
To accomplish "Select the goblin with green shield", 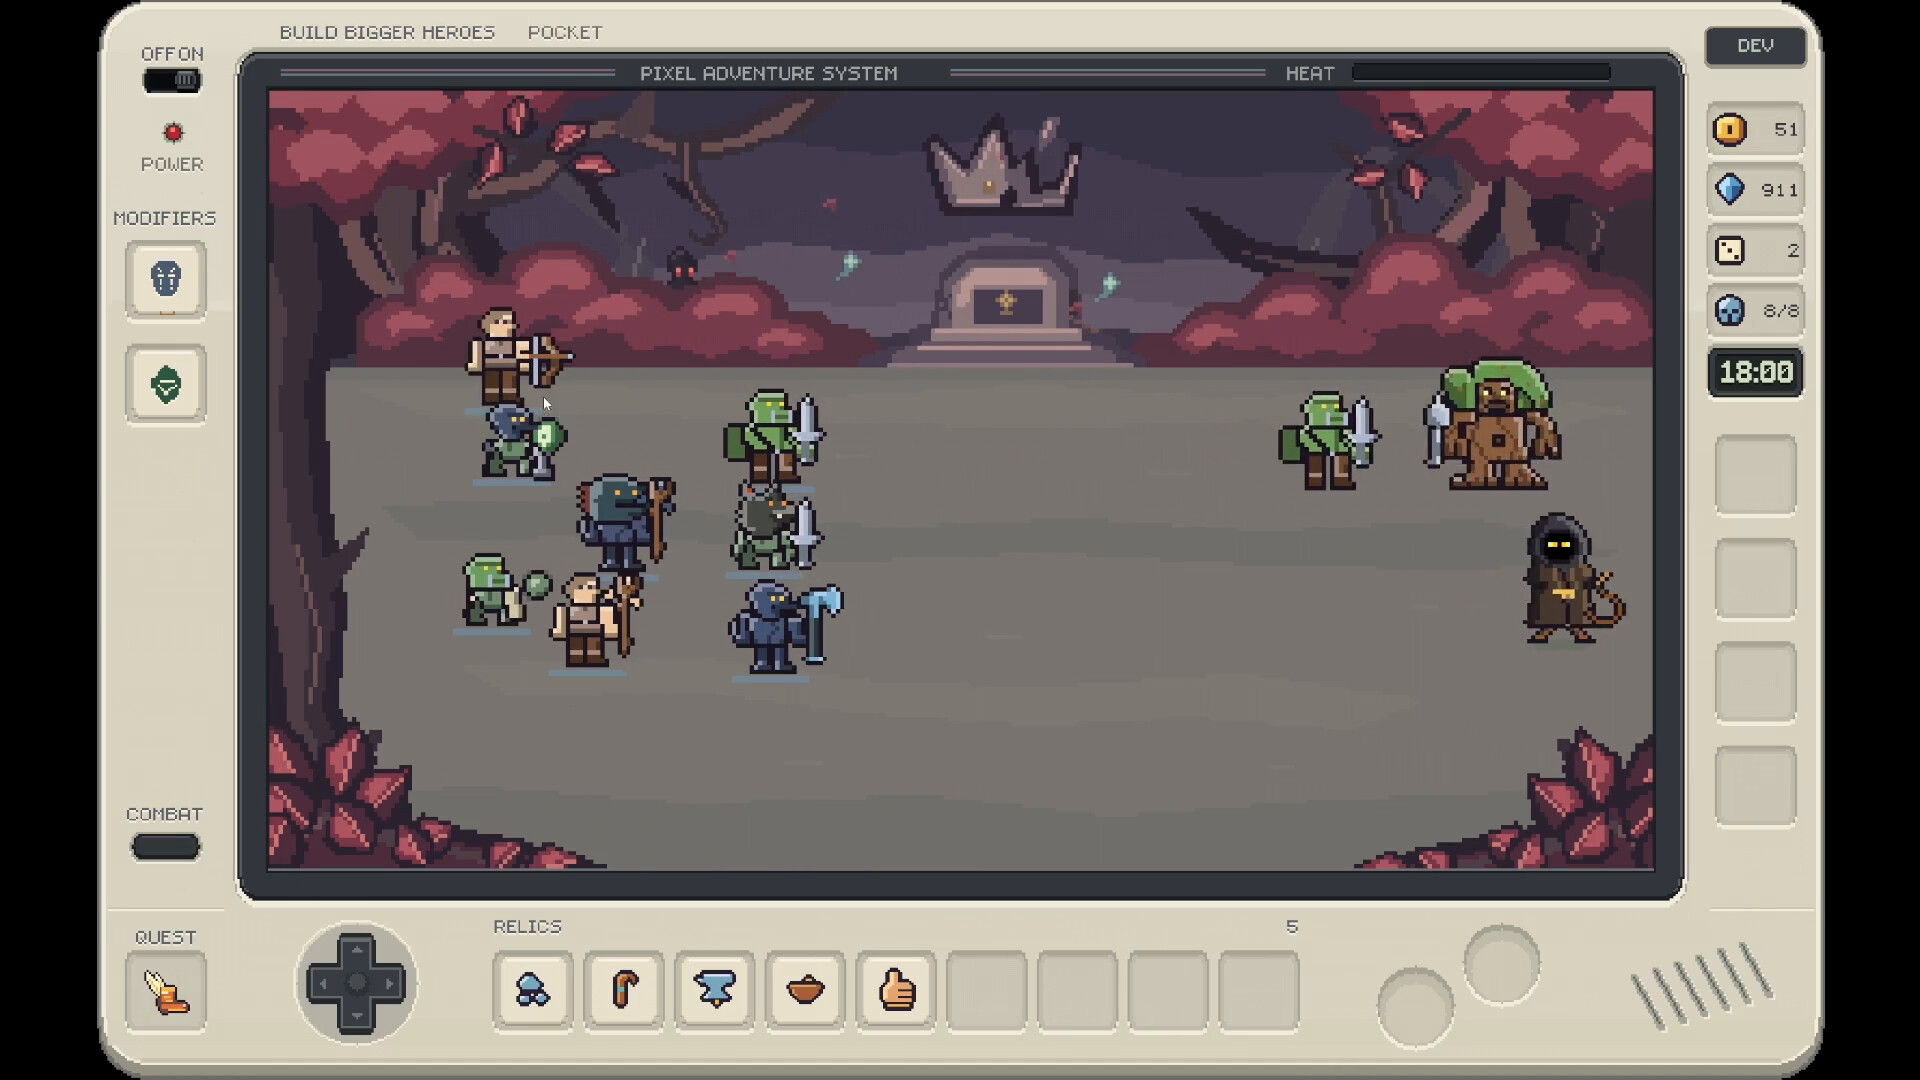I will pyautogui.click(x=522, y=441).
